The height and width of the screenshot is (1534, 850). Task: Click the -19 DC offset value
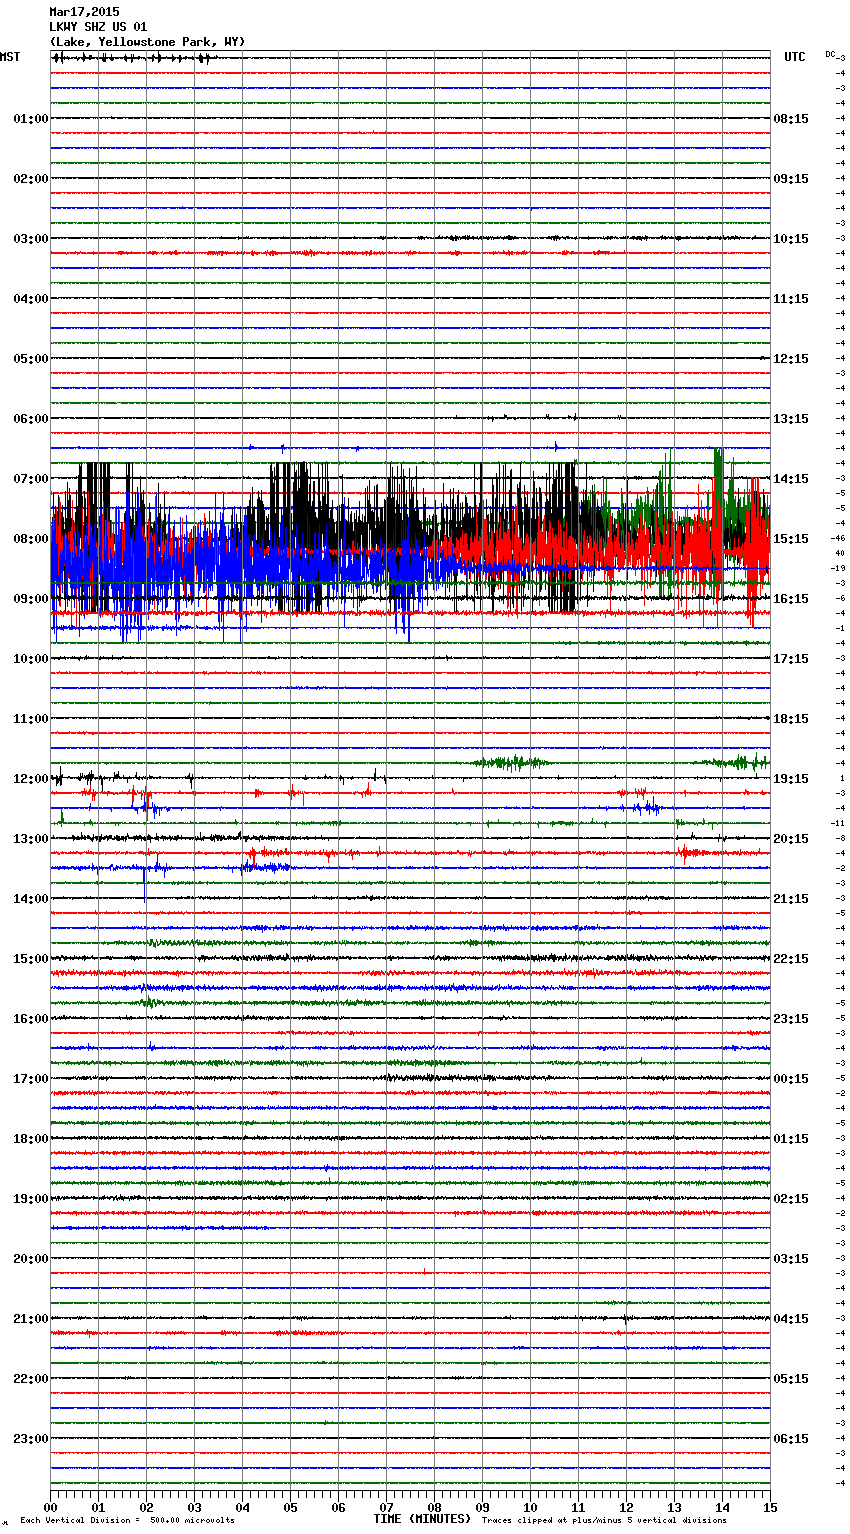(x=838, y=568)
